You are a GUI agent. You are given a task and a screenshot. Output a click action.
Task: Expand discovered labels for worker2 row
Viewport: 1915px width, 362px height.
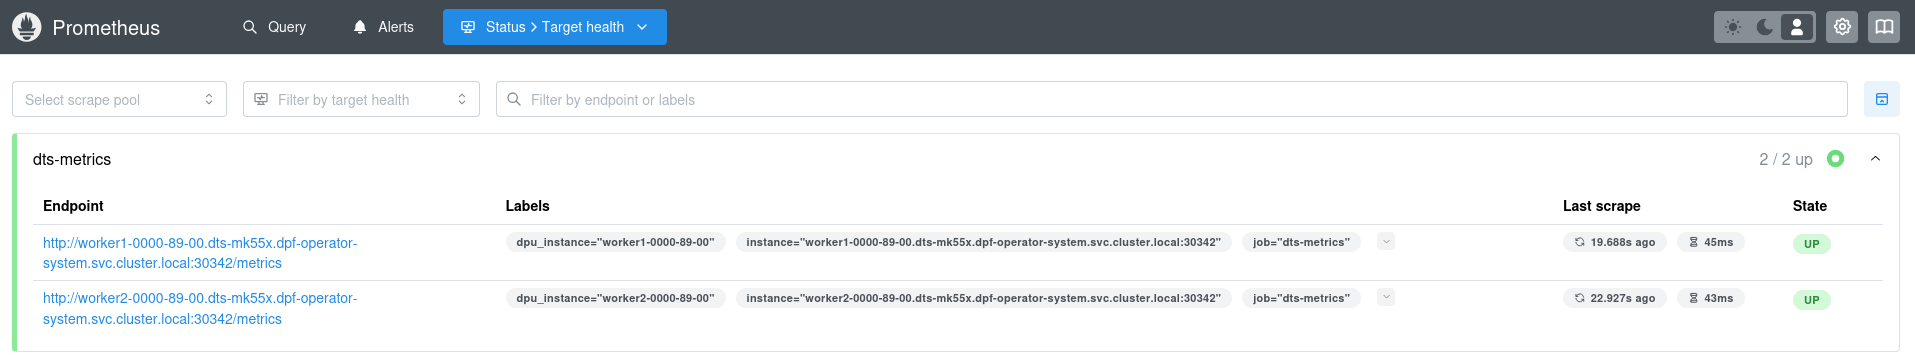[x=1386, y=297]
